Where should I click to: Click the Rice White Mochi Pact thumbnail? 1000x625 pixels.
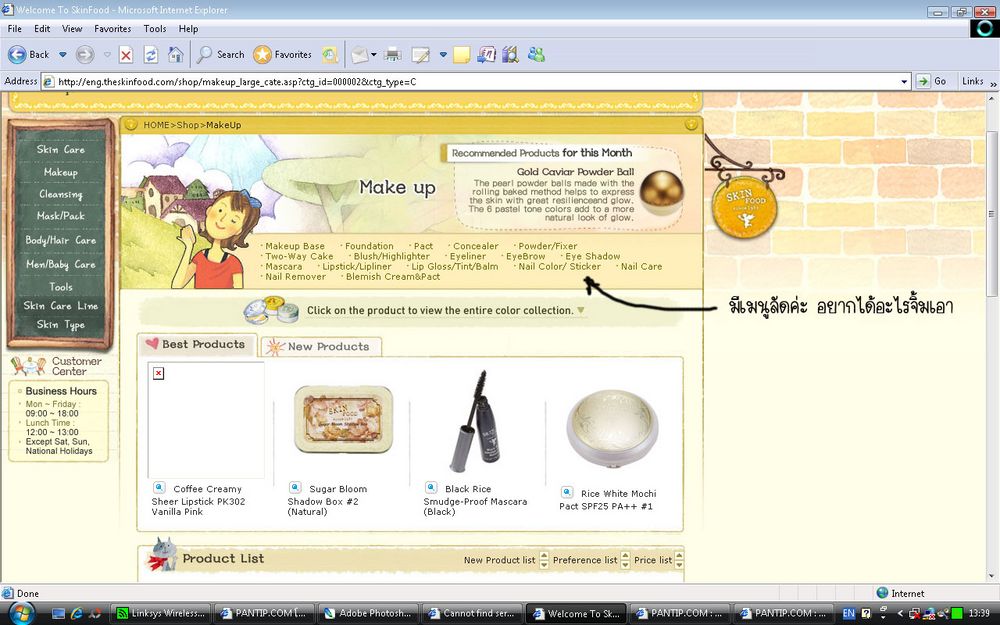tap(612, 429)
